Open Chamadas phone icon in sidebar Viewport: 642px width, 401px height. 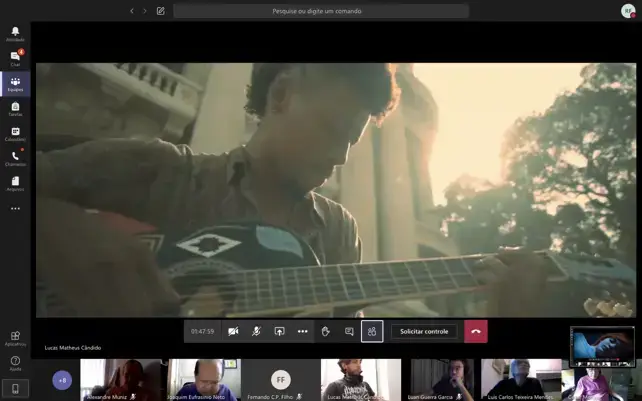pos(15,158)
